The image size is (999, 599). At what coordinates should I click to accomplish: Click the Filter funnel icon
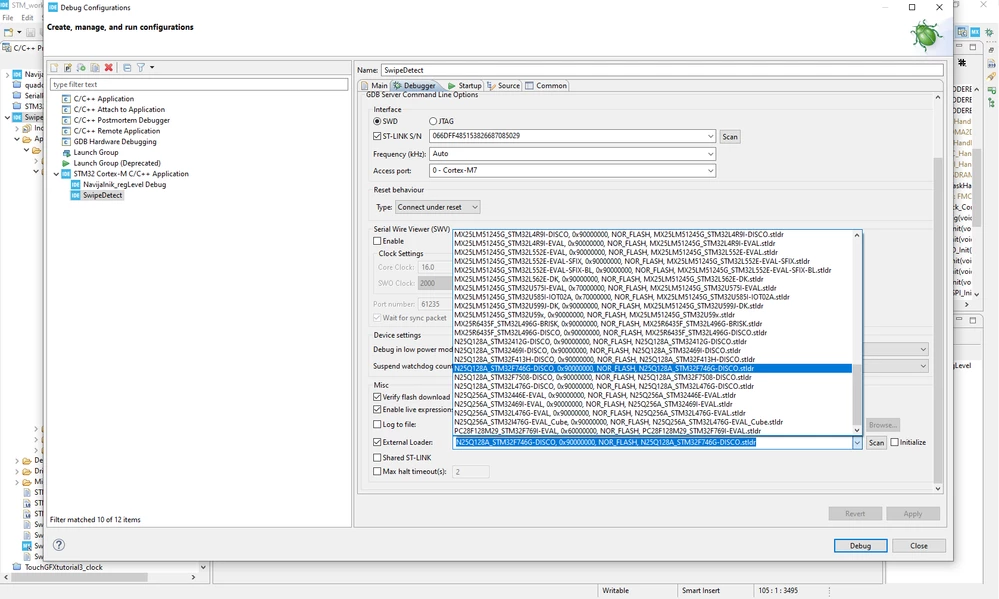pyautogui.click(x=141, y=68)
